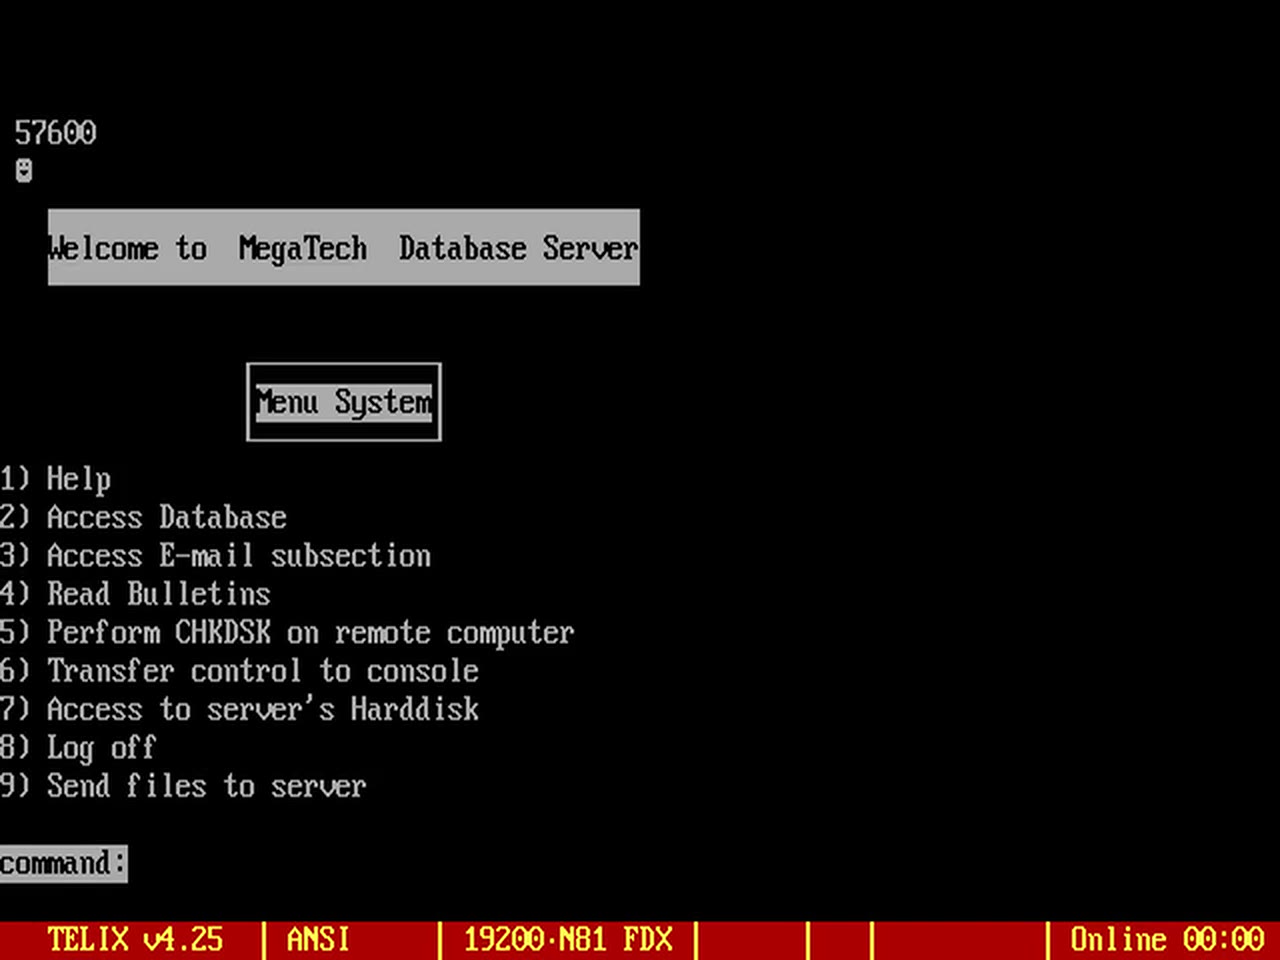1280x960 pixels.
Task: Click the Menu System title box
Action: click(344, 402)
